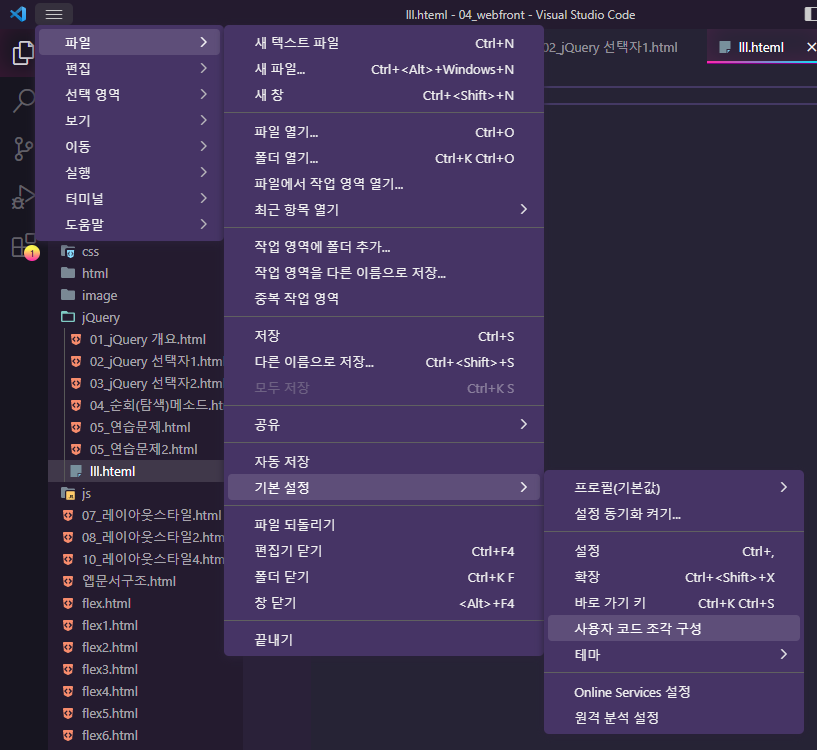Toggle 자동 저장 option
Screen dimensions: 817x750
point(384,462)
